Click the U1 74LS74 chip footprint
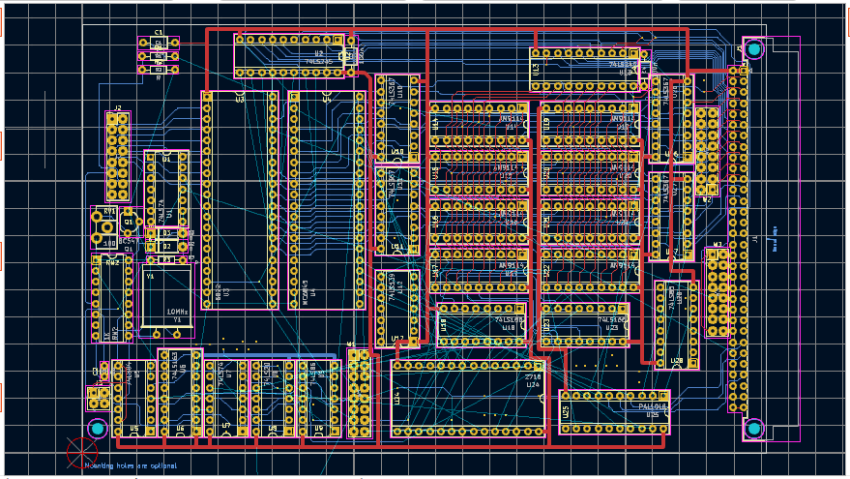Viewport: 850px width, 479px height. pos(165,190)
